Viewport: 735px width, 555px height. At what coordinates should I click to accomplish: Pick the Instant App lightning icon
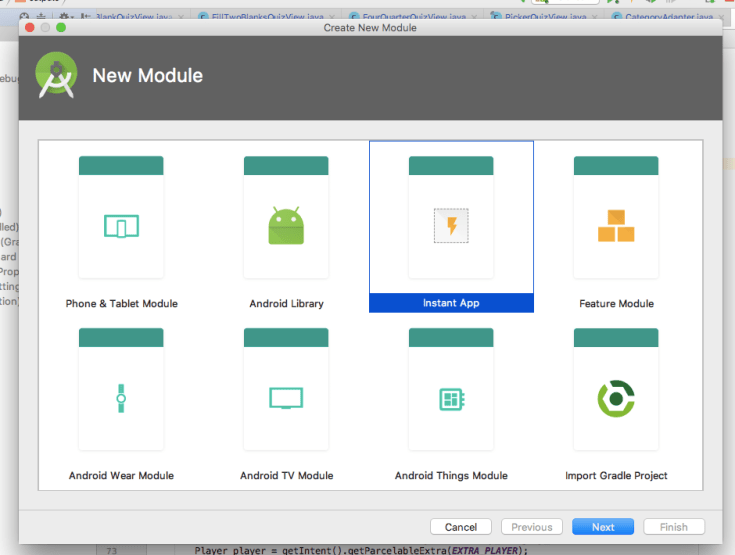tap(451, 226)
